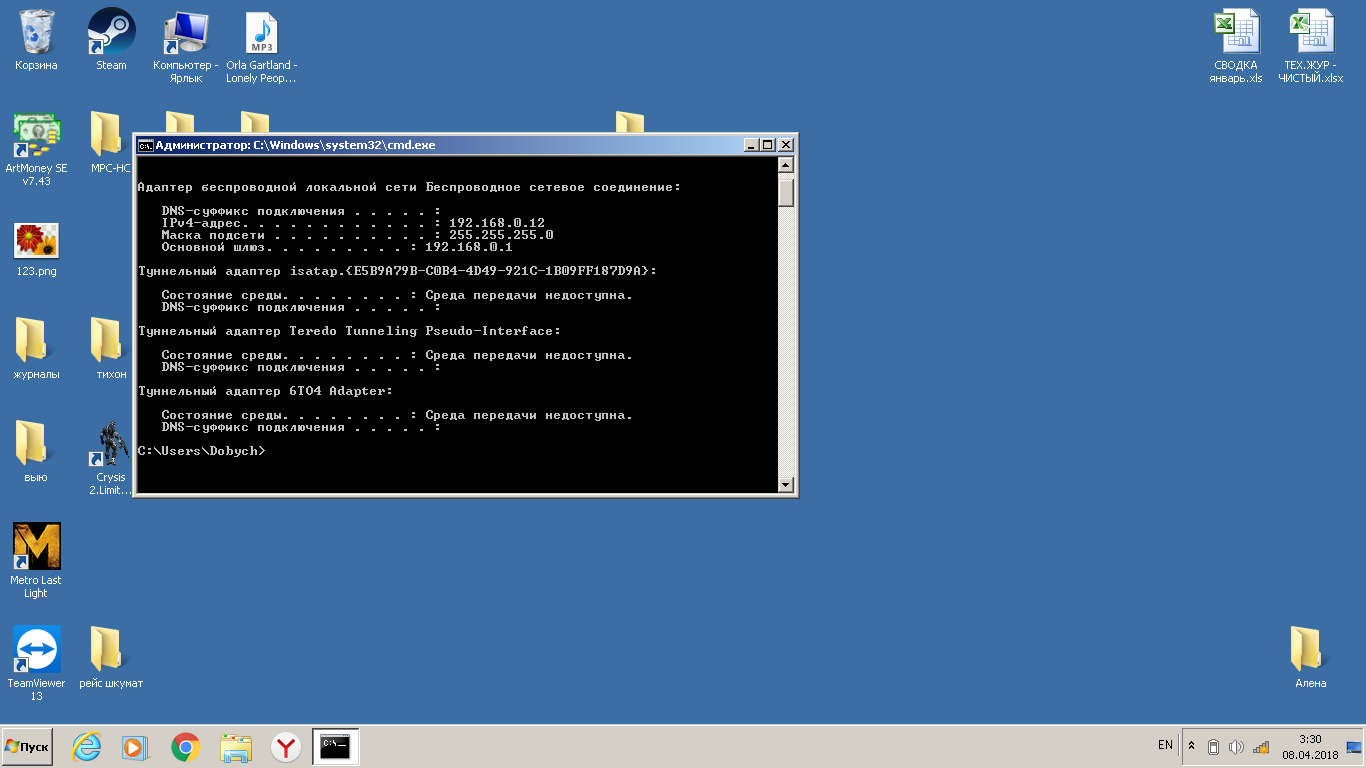Launch Yandex Browser from the taskbar

pyautogui.click(x=286, y=747)
